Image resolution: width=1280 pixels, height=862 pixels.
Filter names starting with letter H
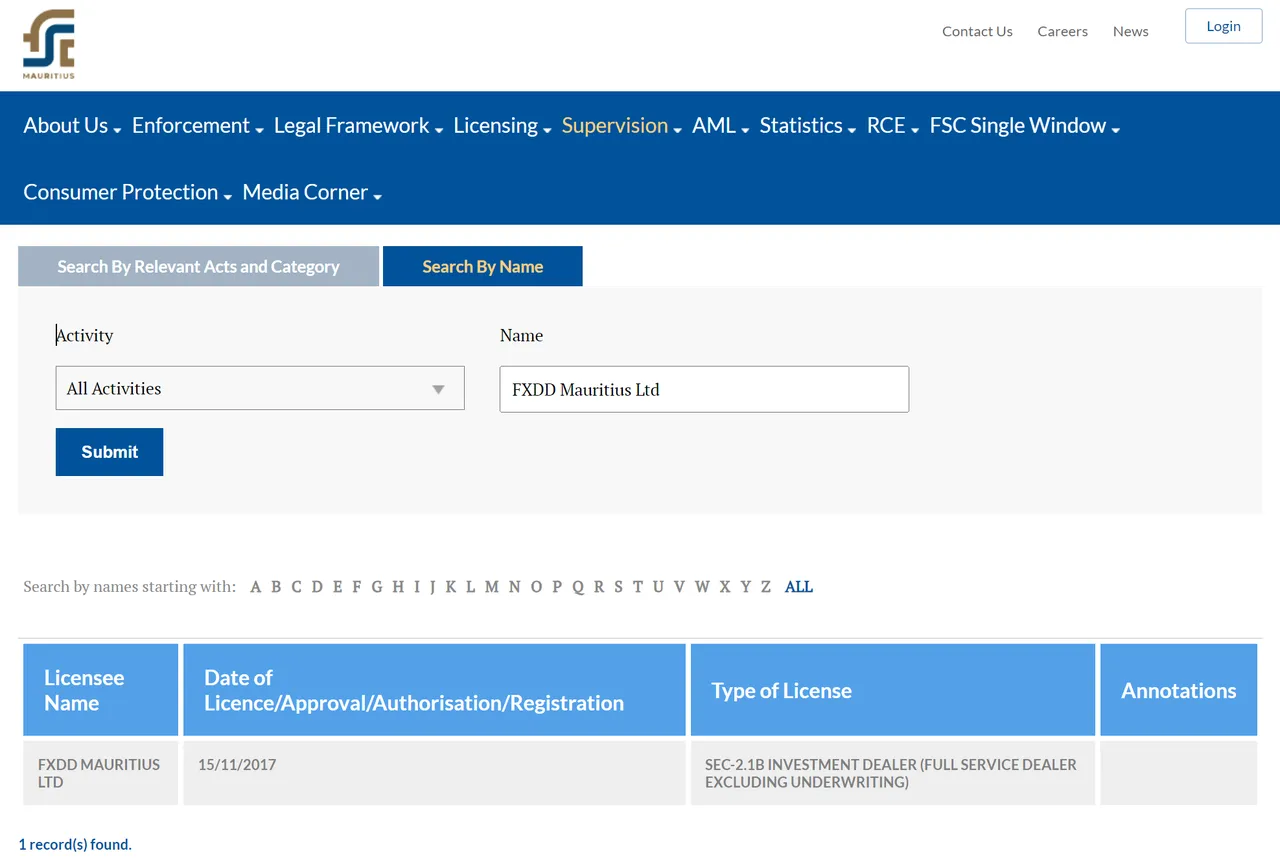(398, 587)
